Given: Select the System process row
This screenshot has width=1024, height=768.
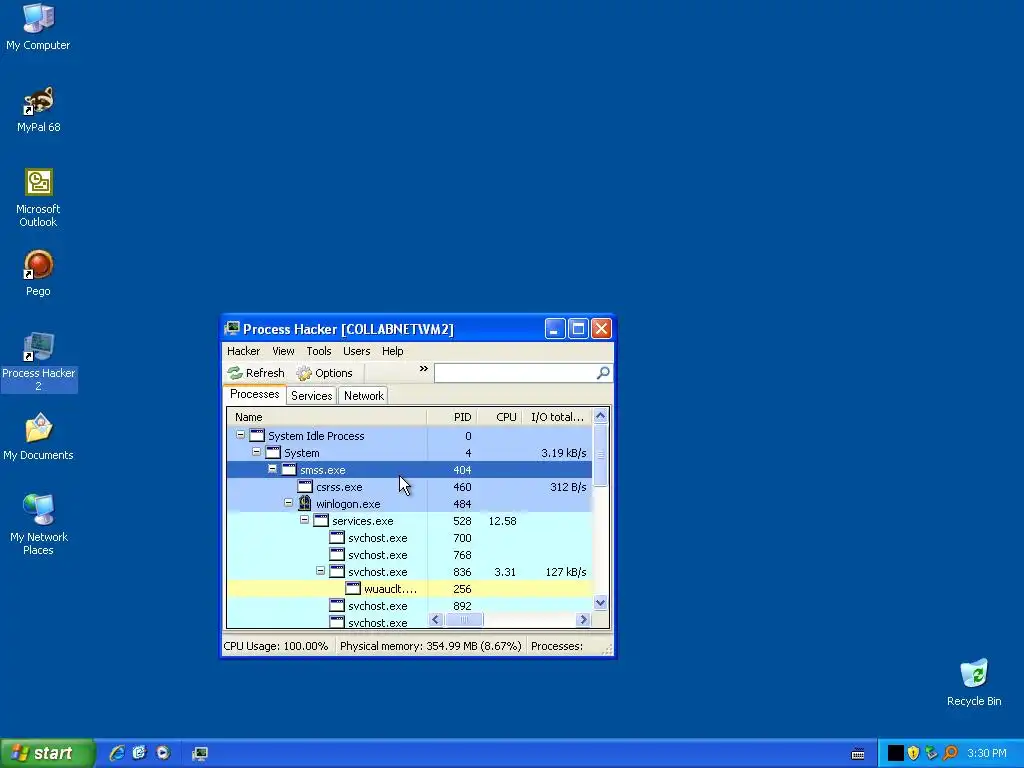Looking at the screenshot, I should click(409, 453).
